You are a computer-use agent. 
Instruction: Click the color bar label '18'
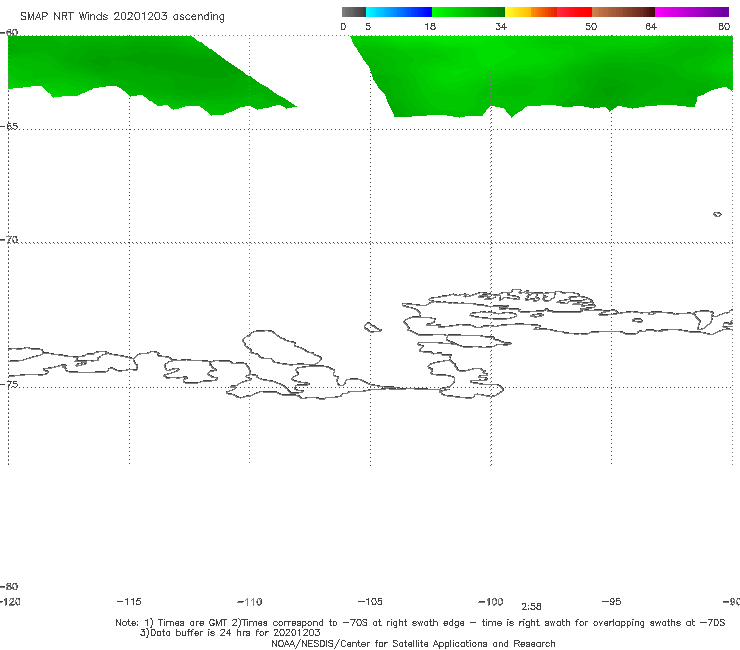(x=430, y=27)
